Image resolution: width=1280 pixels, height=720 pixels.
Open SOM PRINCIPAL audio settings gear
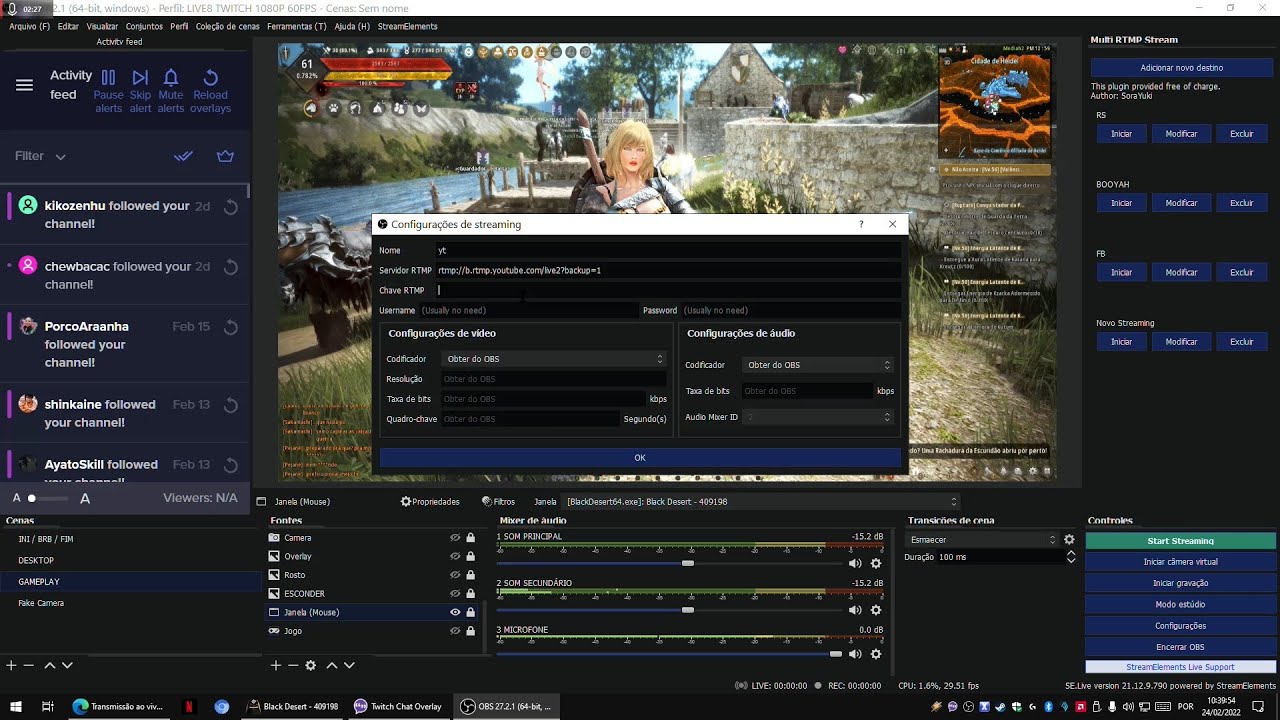[x=876, y=563]
